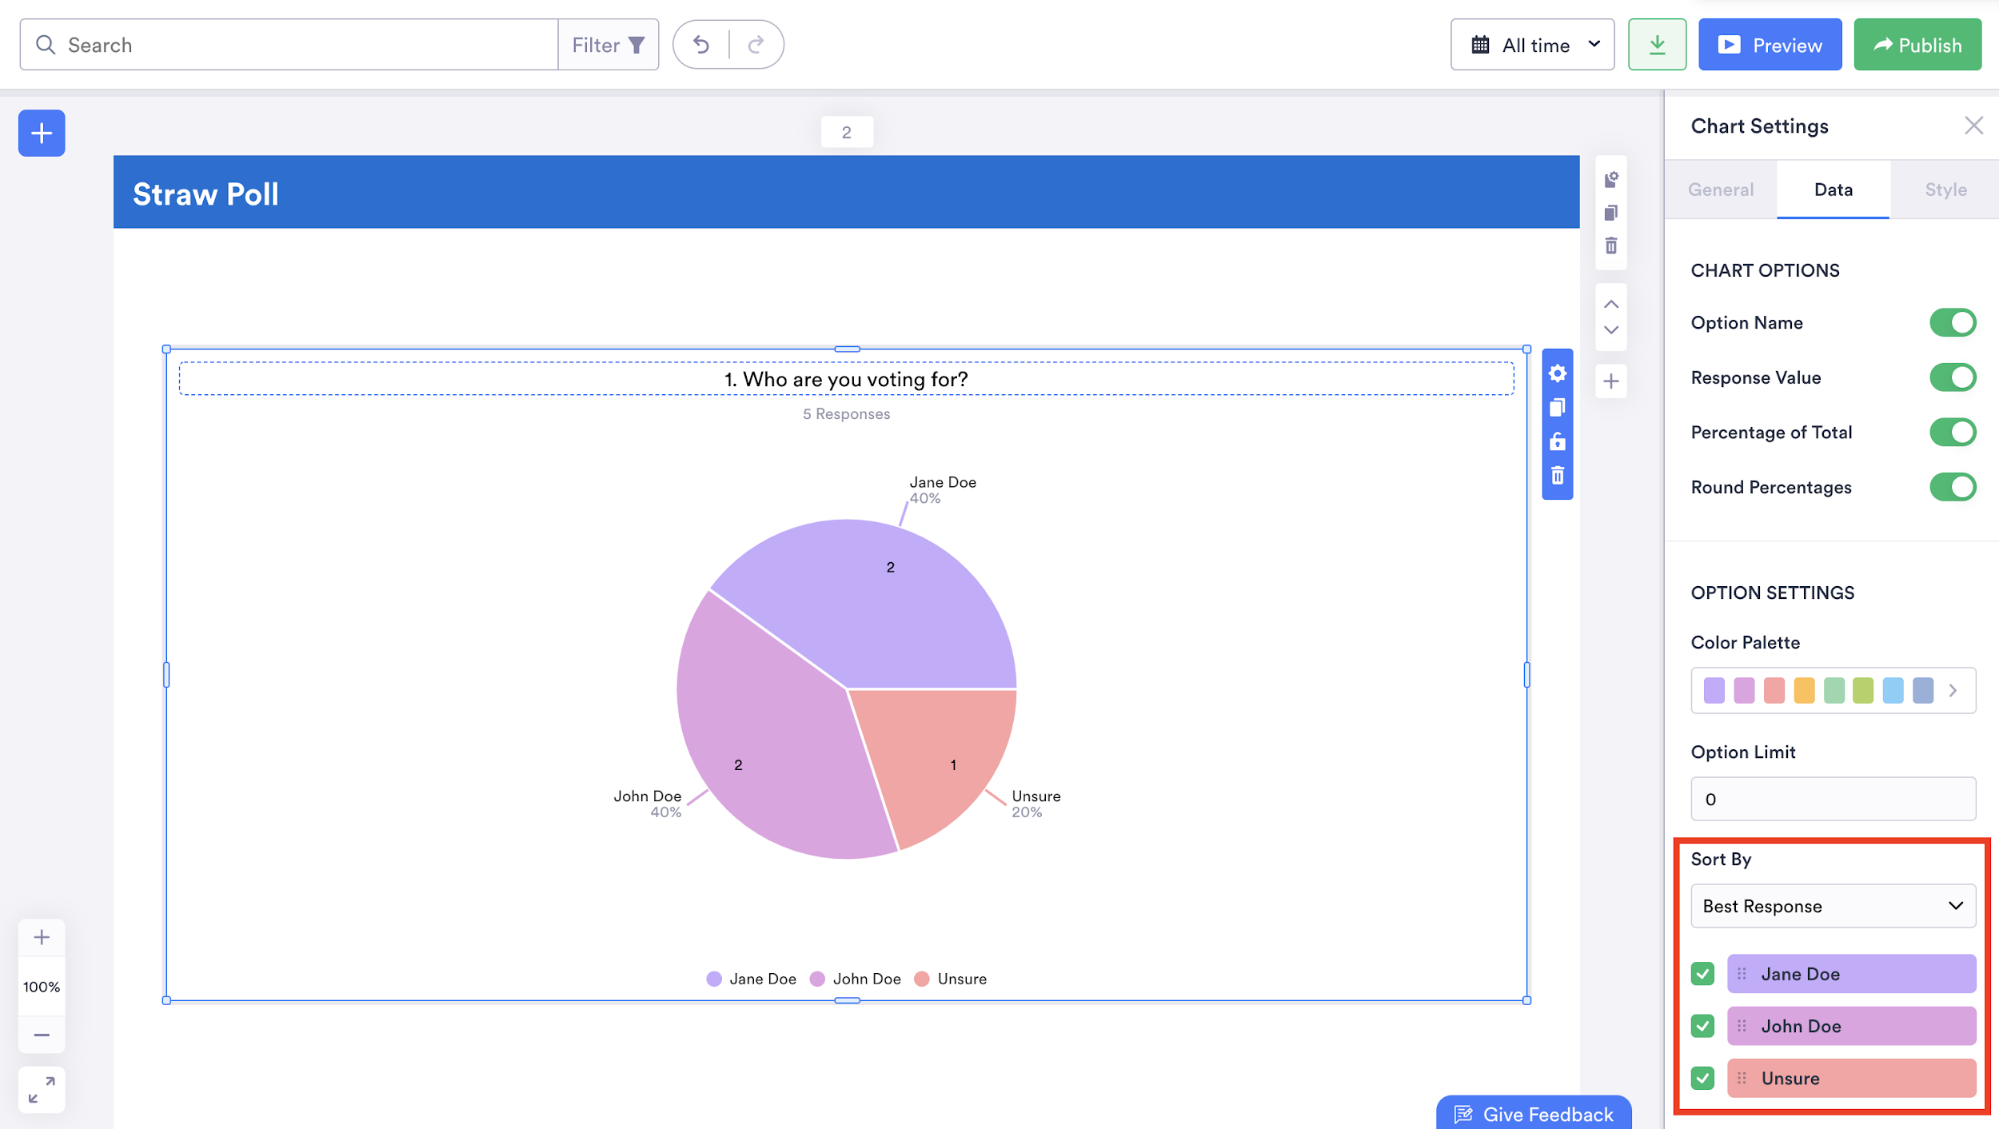
Task: Click the Publish button
Action: point(1916,45)
